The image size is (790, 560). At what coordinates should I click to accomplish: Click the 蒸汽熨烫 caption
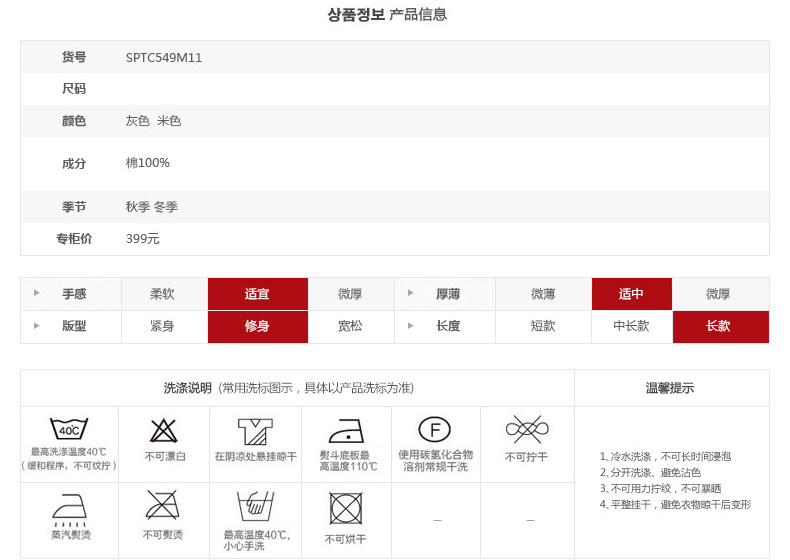tap(71, 535)
